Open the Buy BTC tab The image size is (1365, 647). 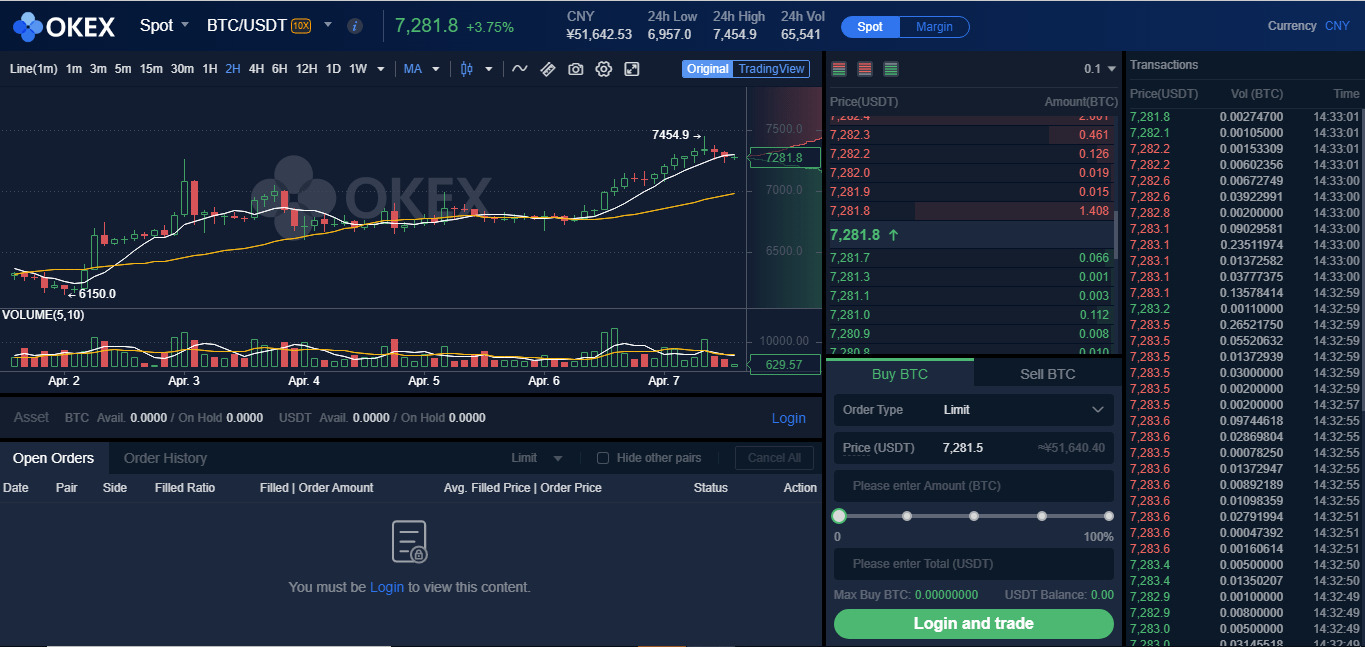click(x=900, y=374)
